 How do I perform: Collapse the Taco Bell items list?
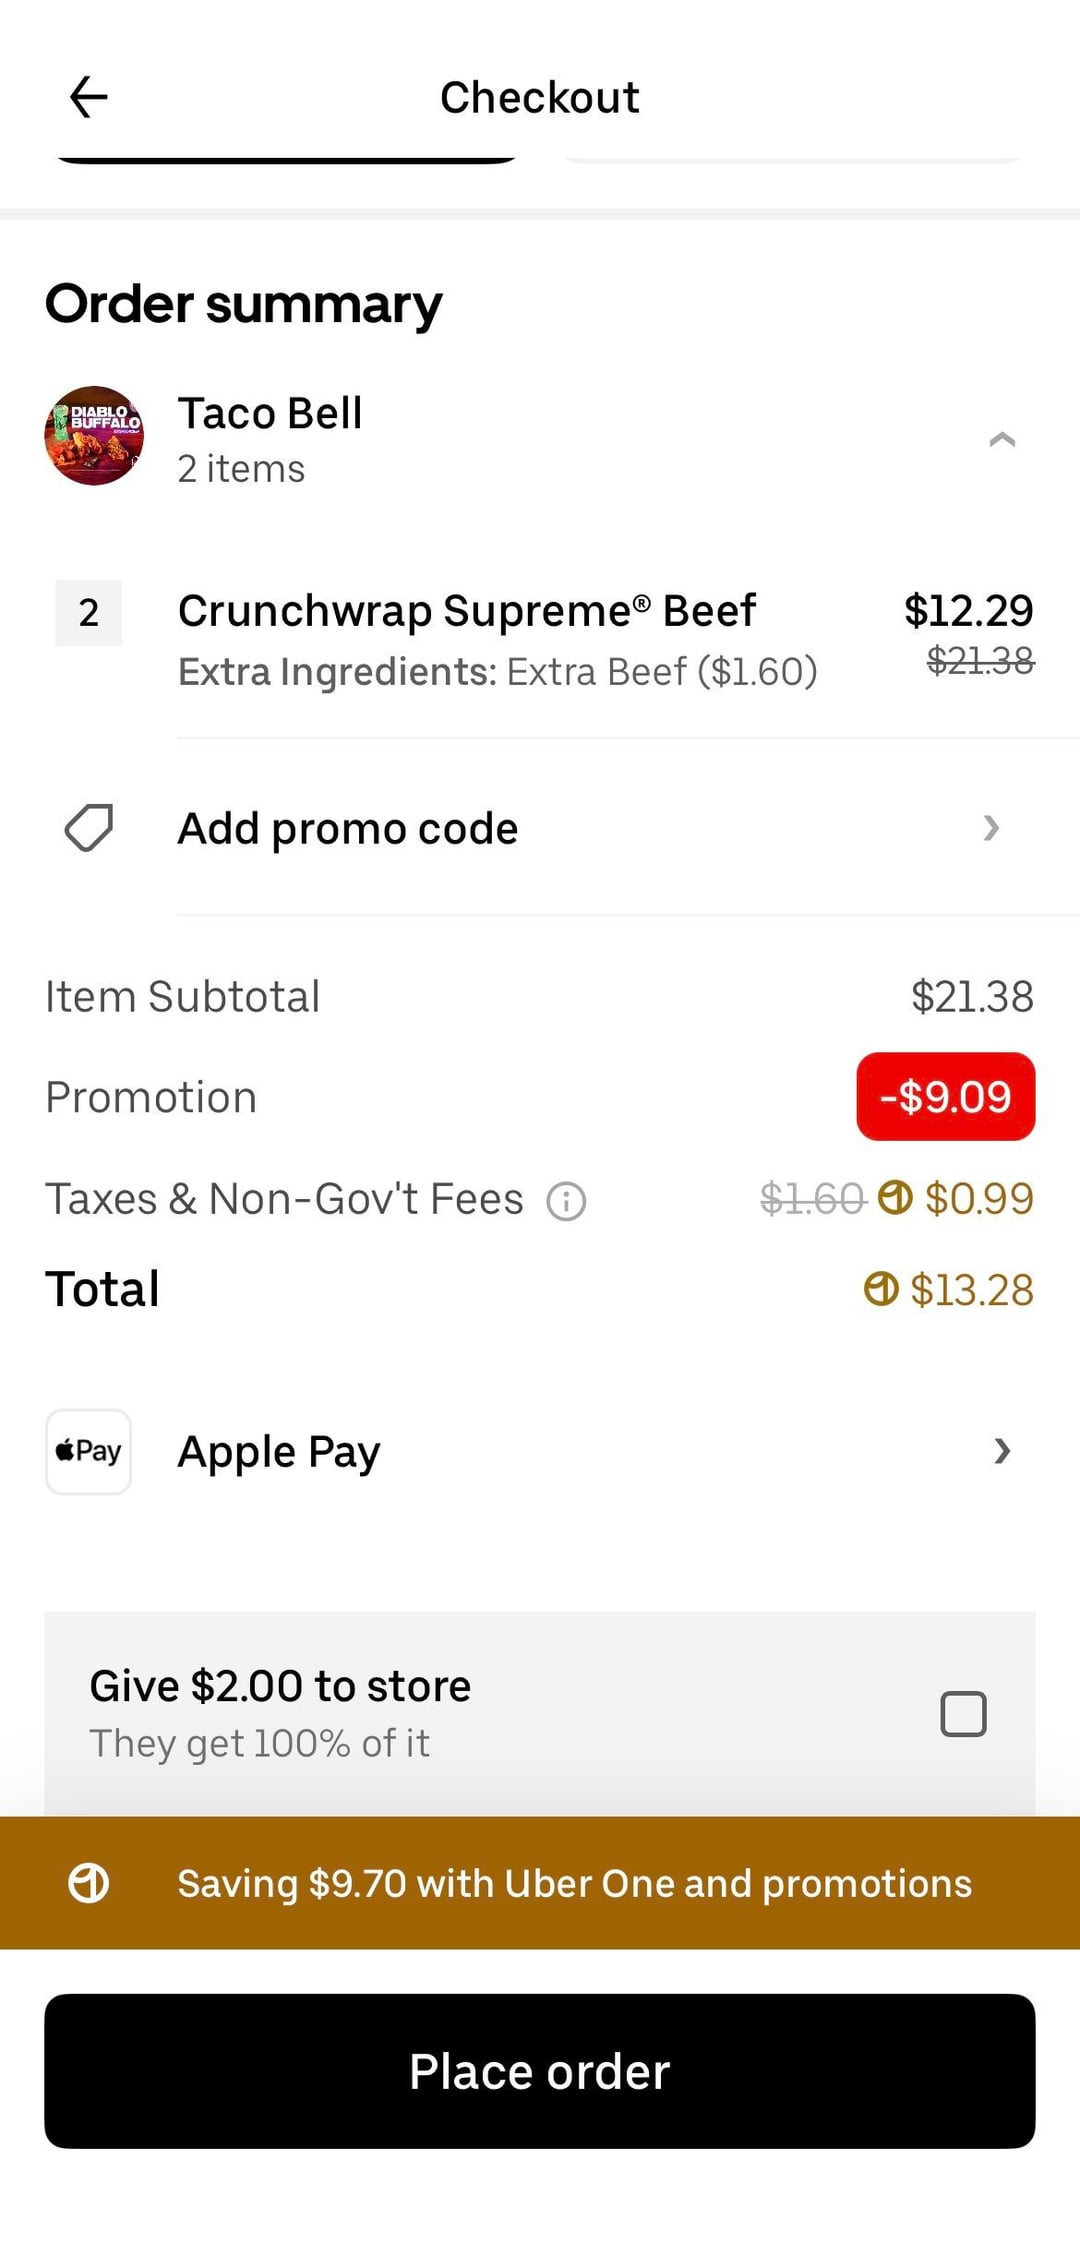click(1001, 439)
